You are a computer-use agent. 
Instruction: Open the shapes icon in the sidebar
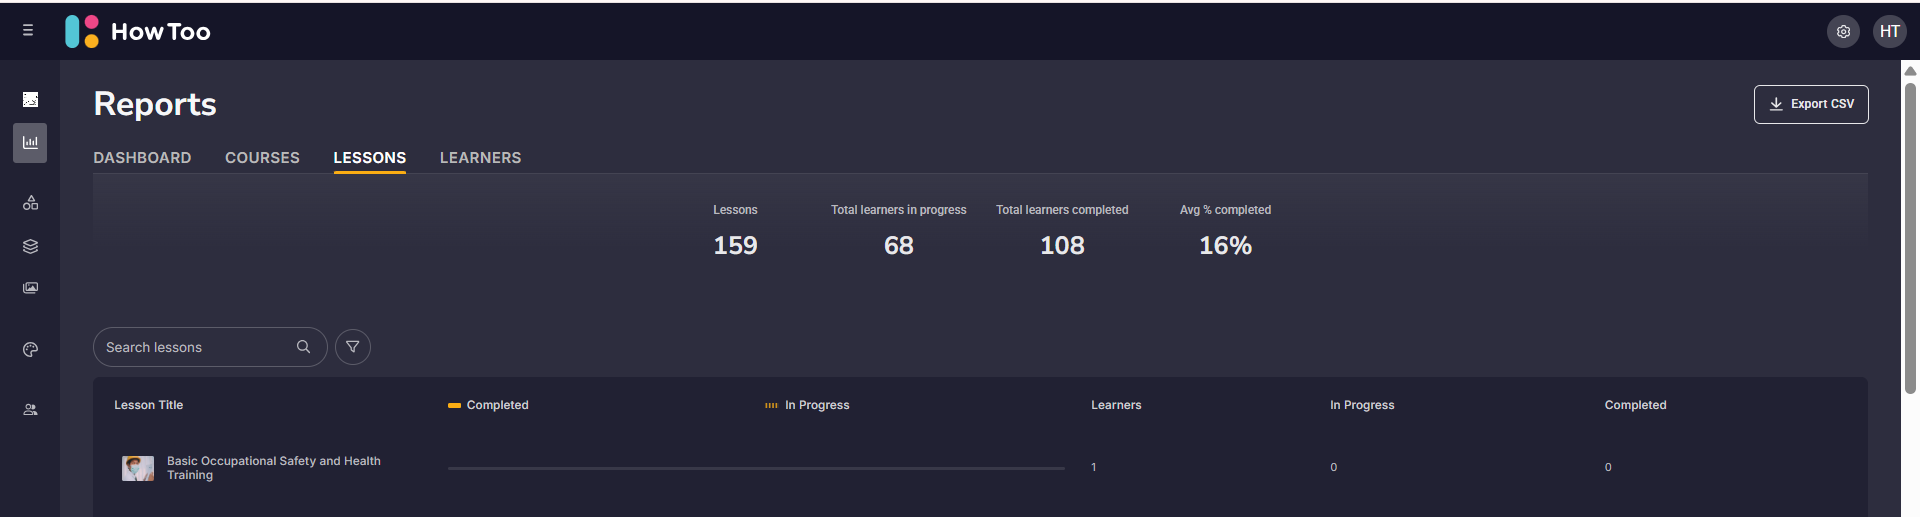[30, 203]
